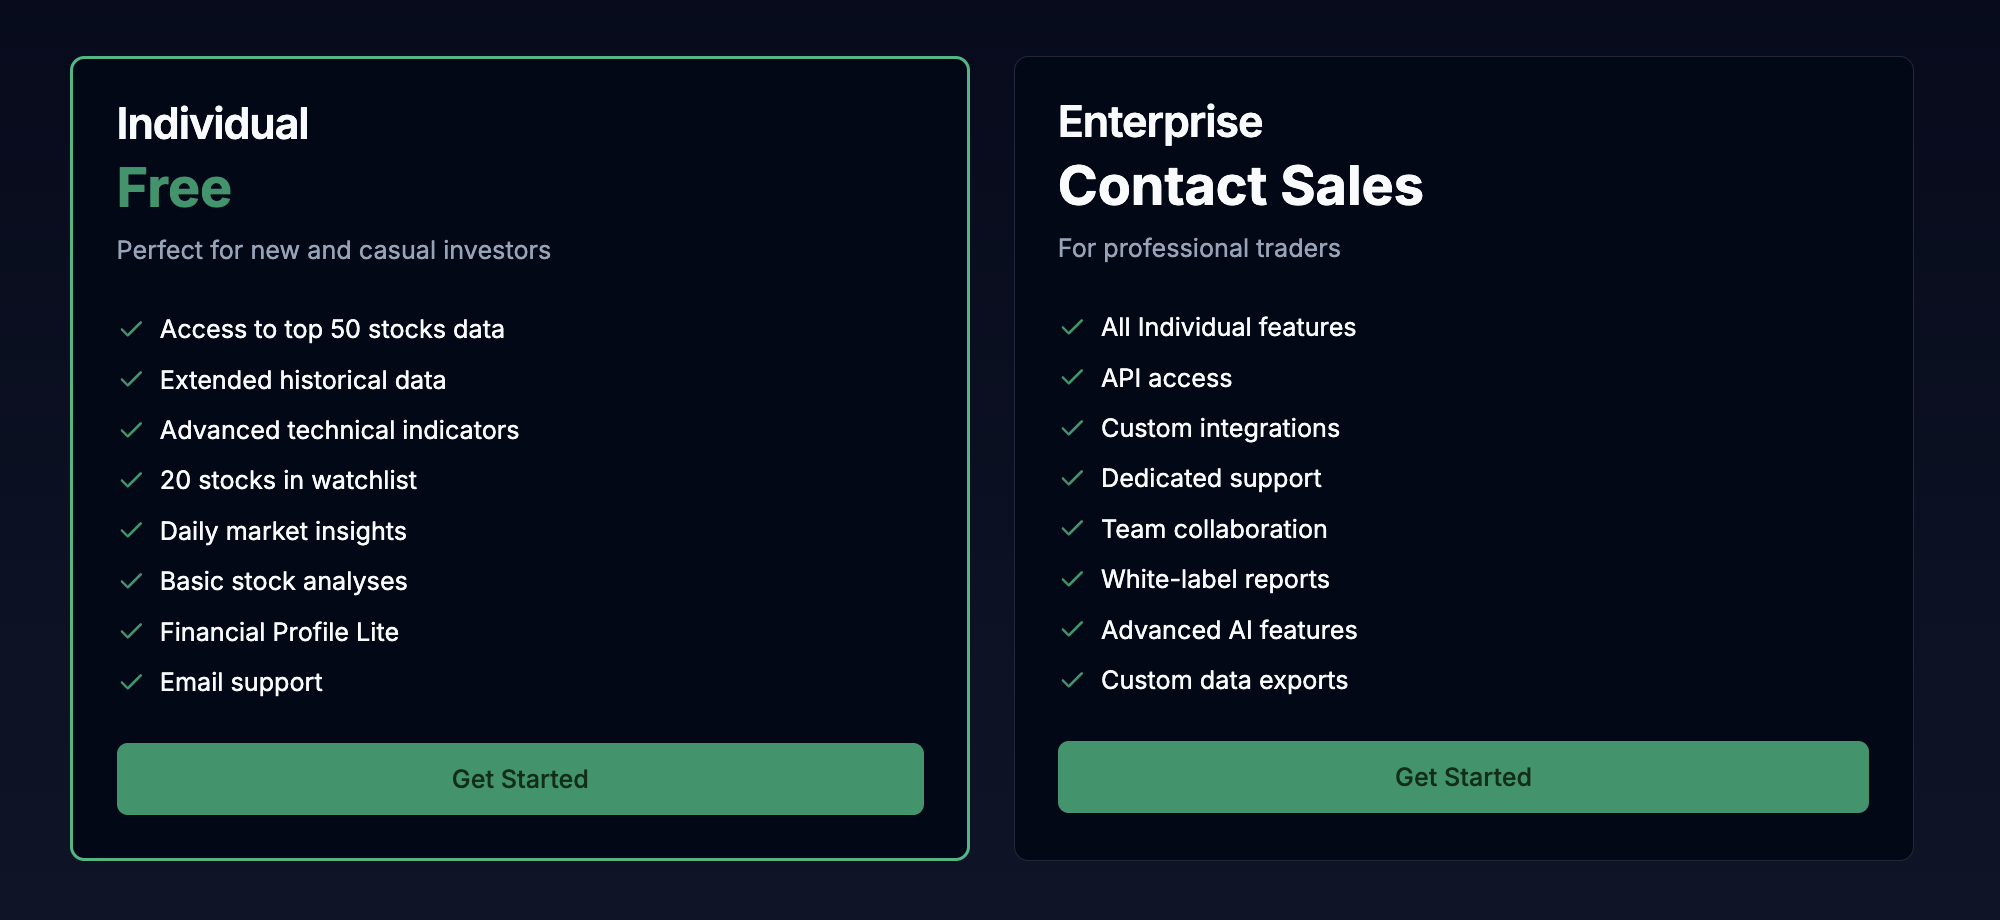Click 20 stocks in watchlist feature

tap(288, 480)
